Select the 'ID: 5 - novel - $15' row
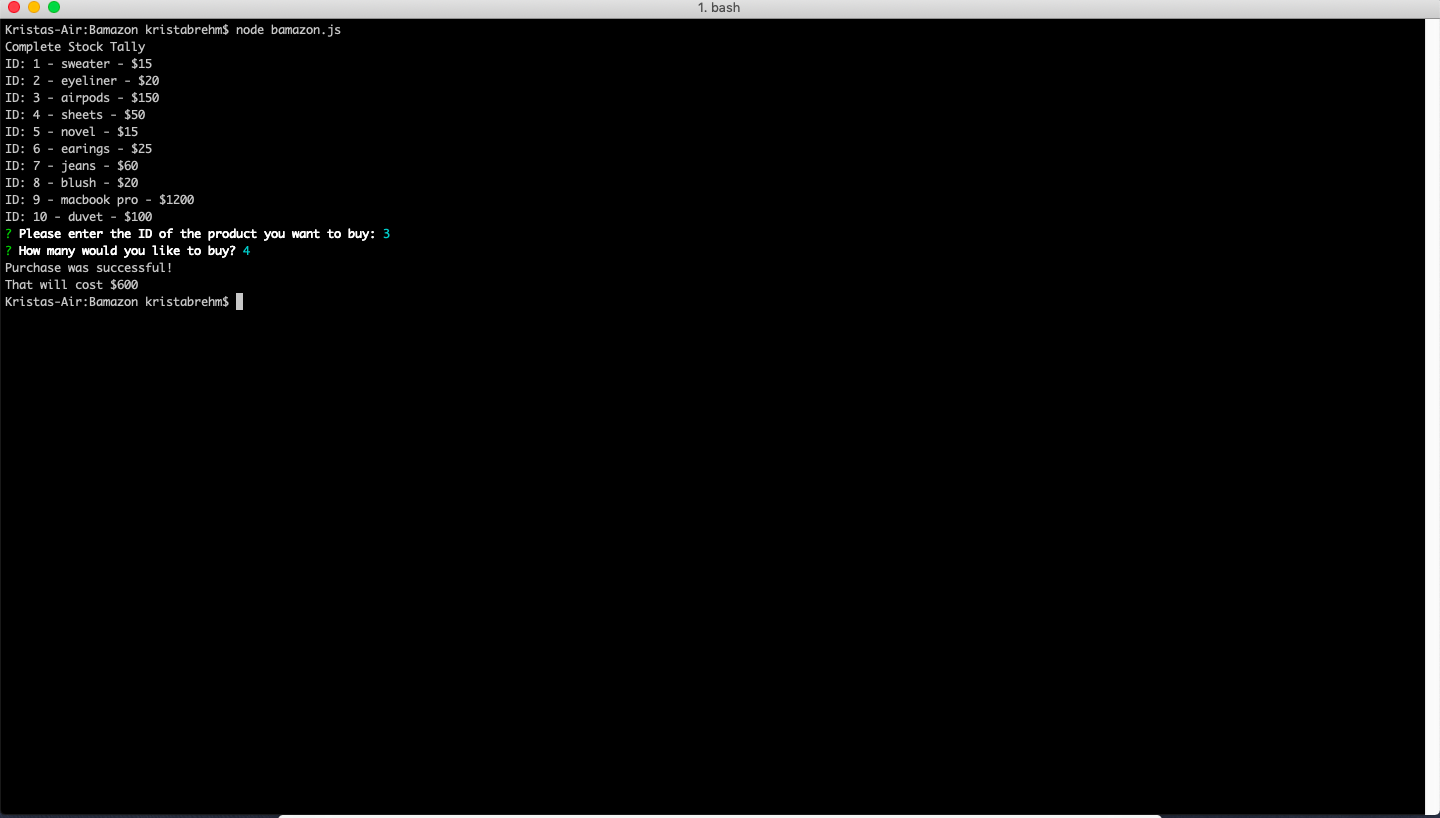 (x=72, y=132)
